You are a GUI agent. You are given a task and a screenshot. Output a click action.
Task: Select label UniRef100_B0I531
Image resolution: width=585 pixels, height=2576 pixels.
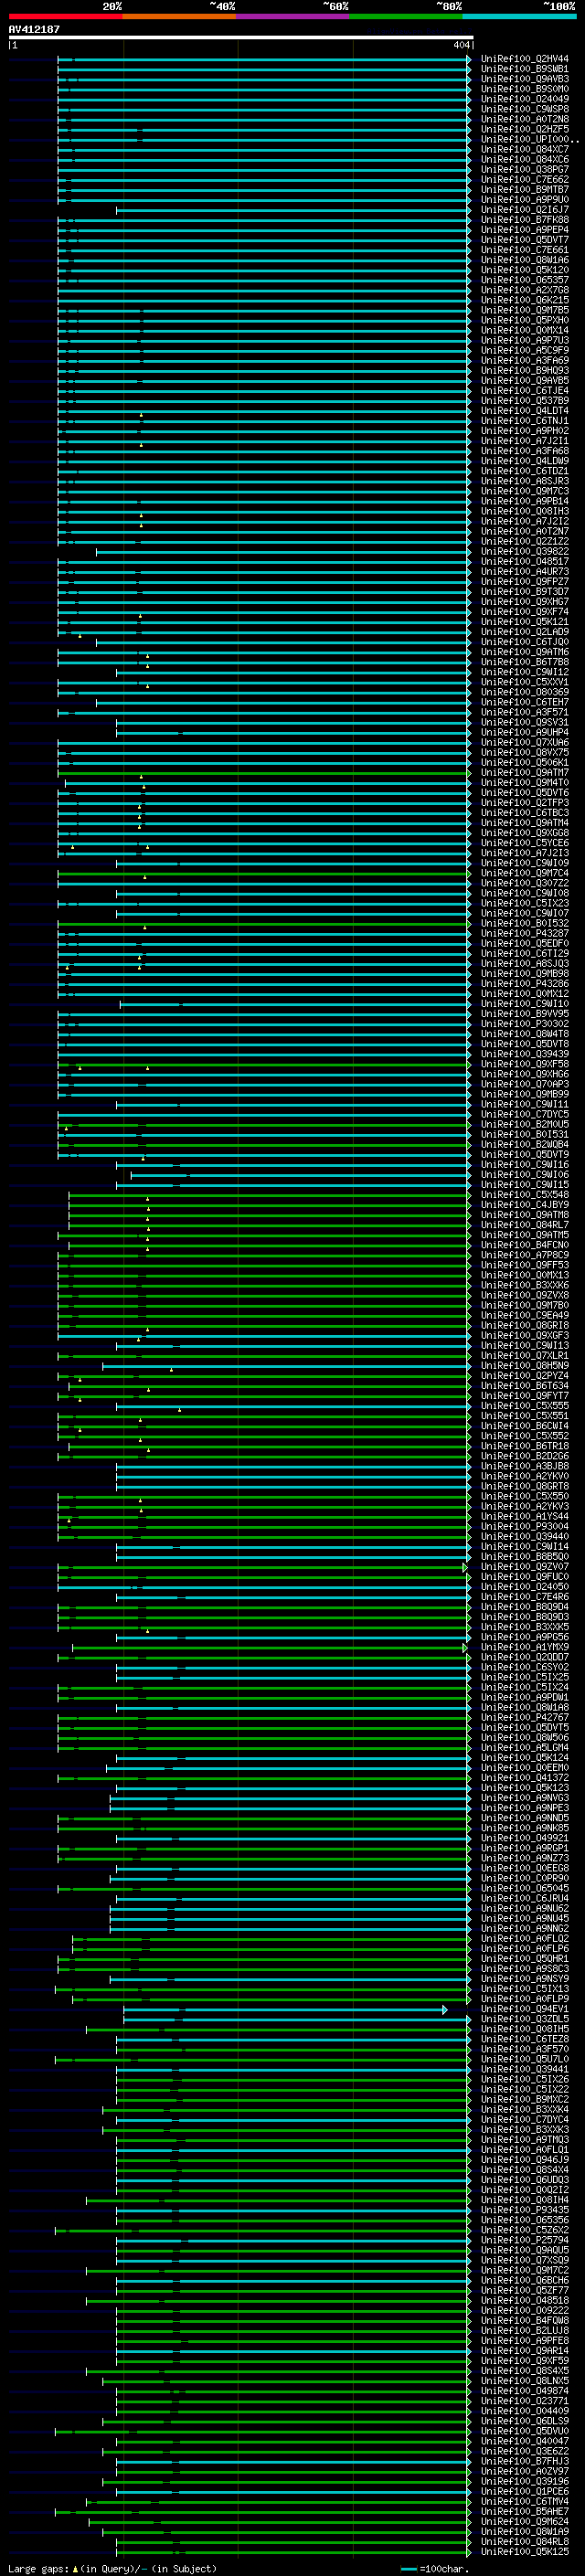pyautogui.click(x=524, y=1134)
